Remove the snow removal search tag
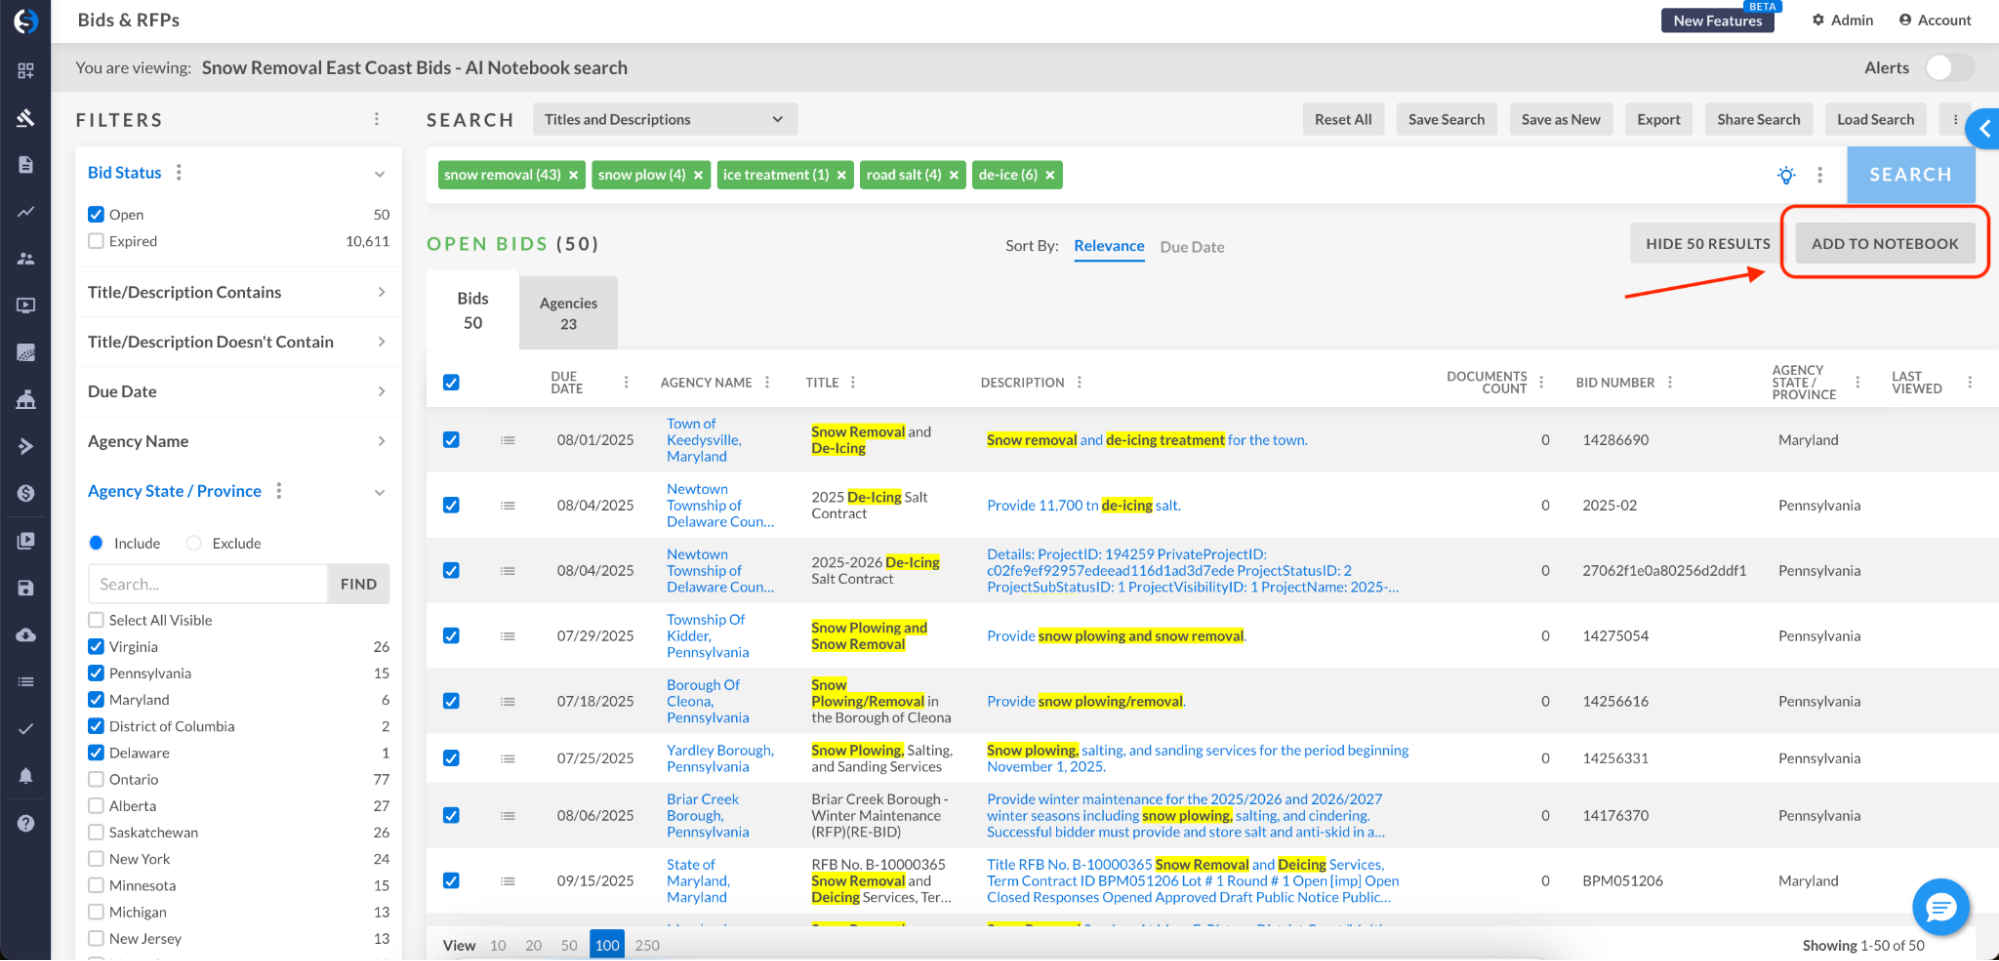This screenshot has height=961, width=1999. tap(574, 175)
